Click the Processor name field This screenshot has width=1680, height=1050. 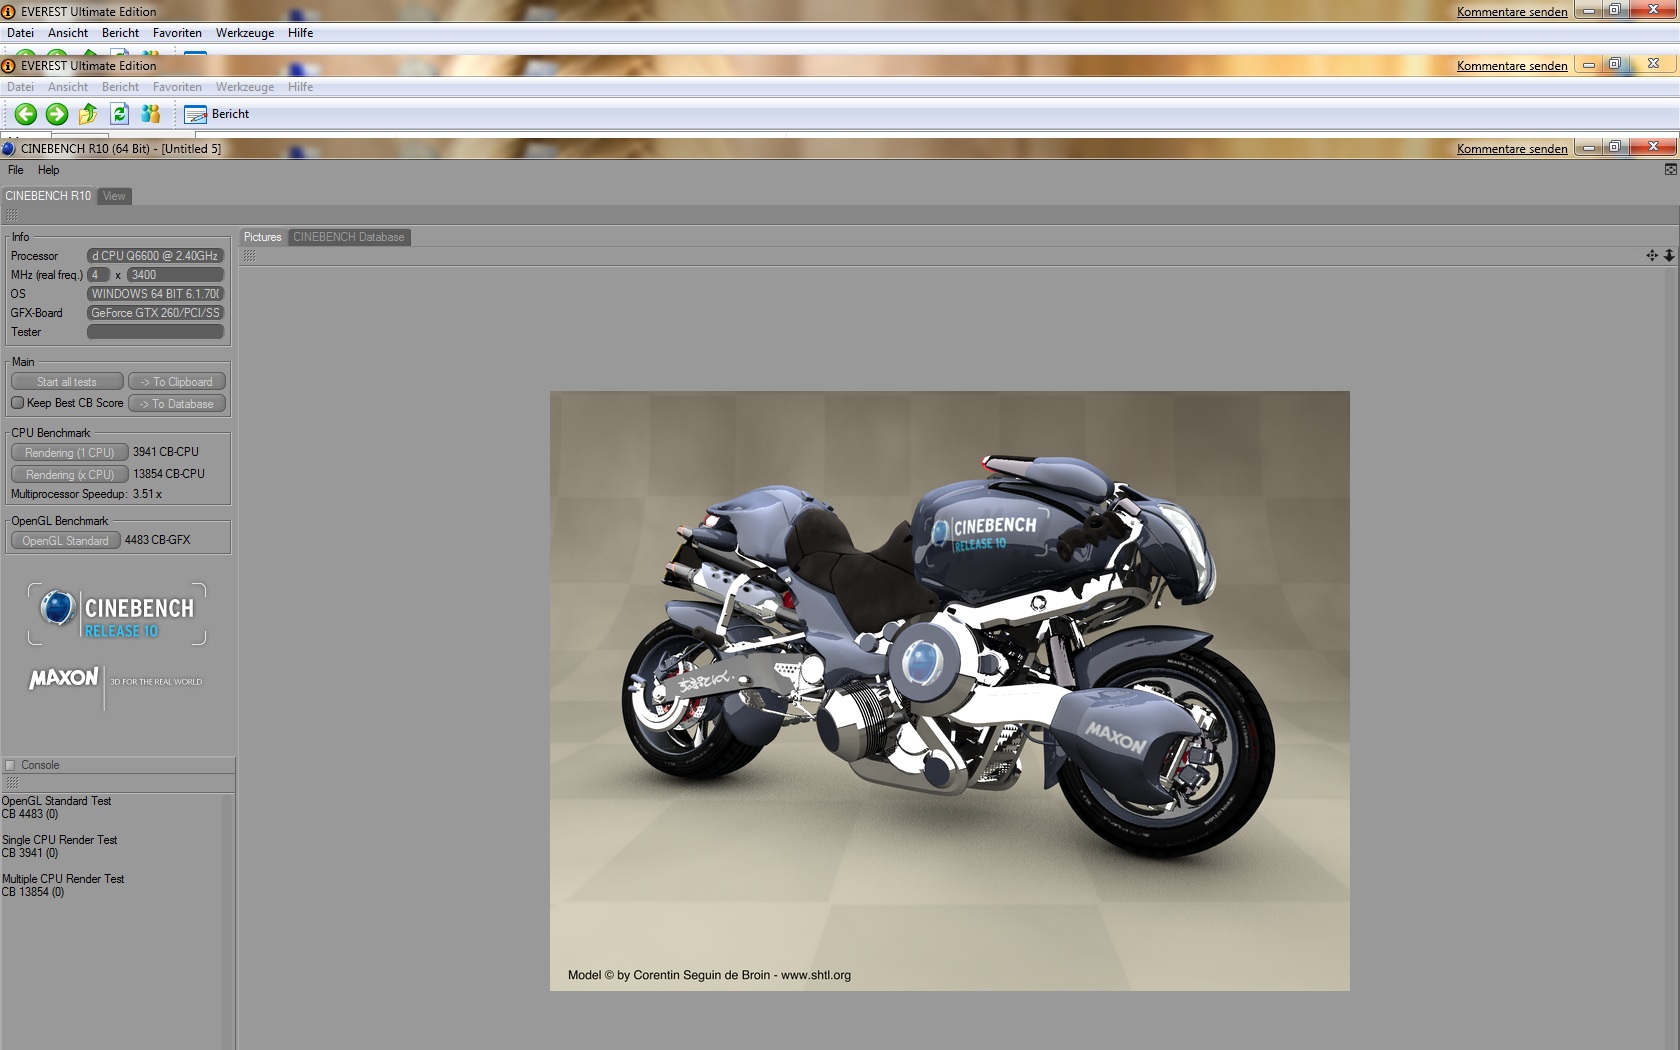point(155,256)
